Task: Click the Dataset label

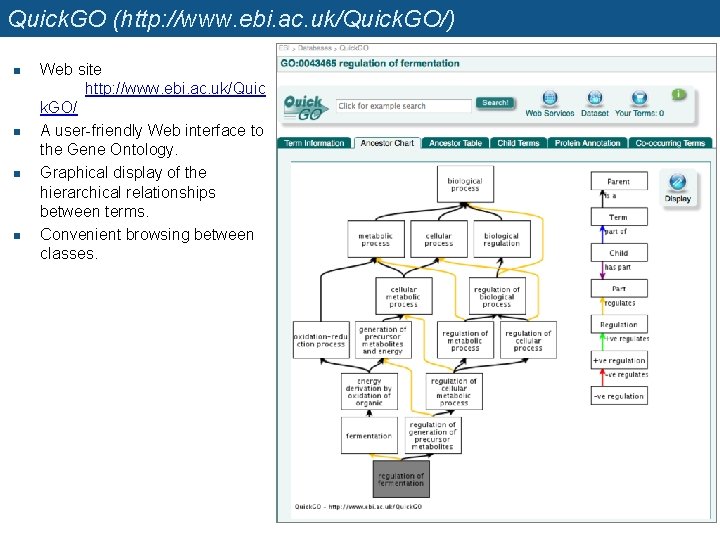Action: 595,113
